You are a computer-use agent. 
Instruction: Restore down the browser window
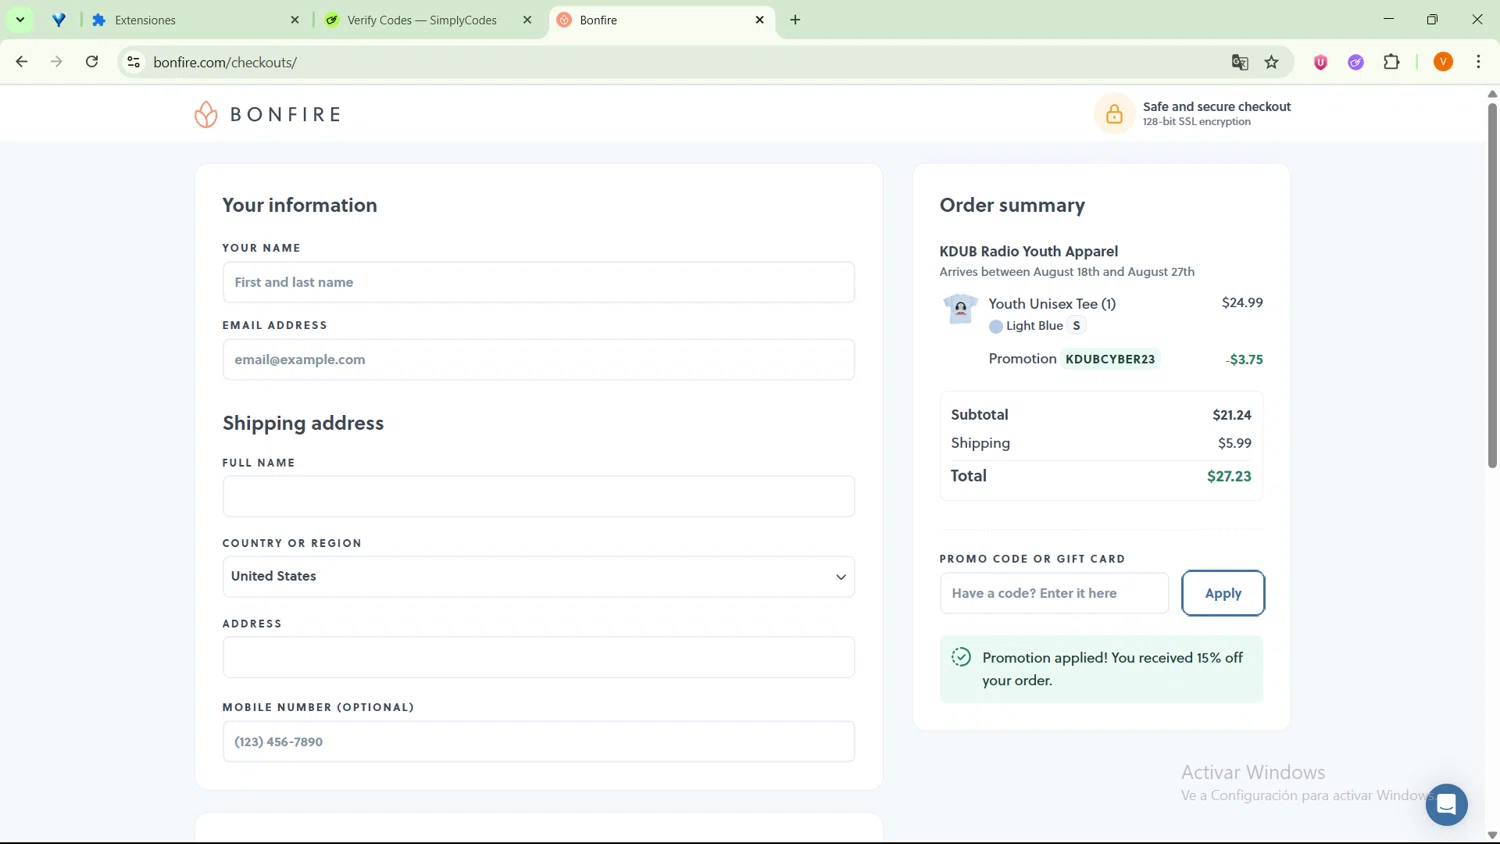pos(1432,19)
